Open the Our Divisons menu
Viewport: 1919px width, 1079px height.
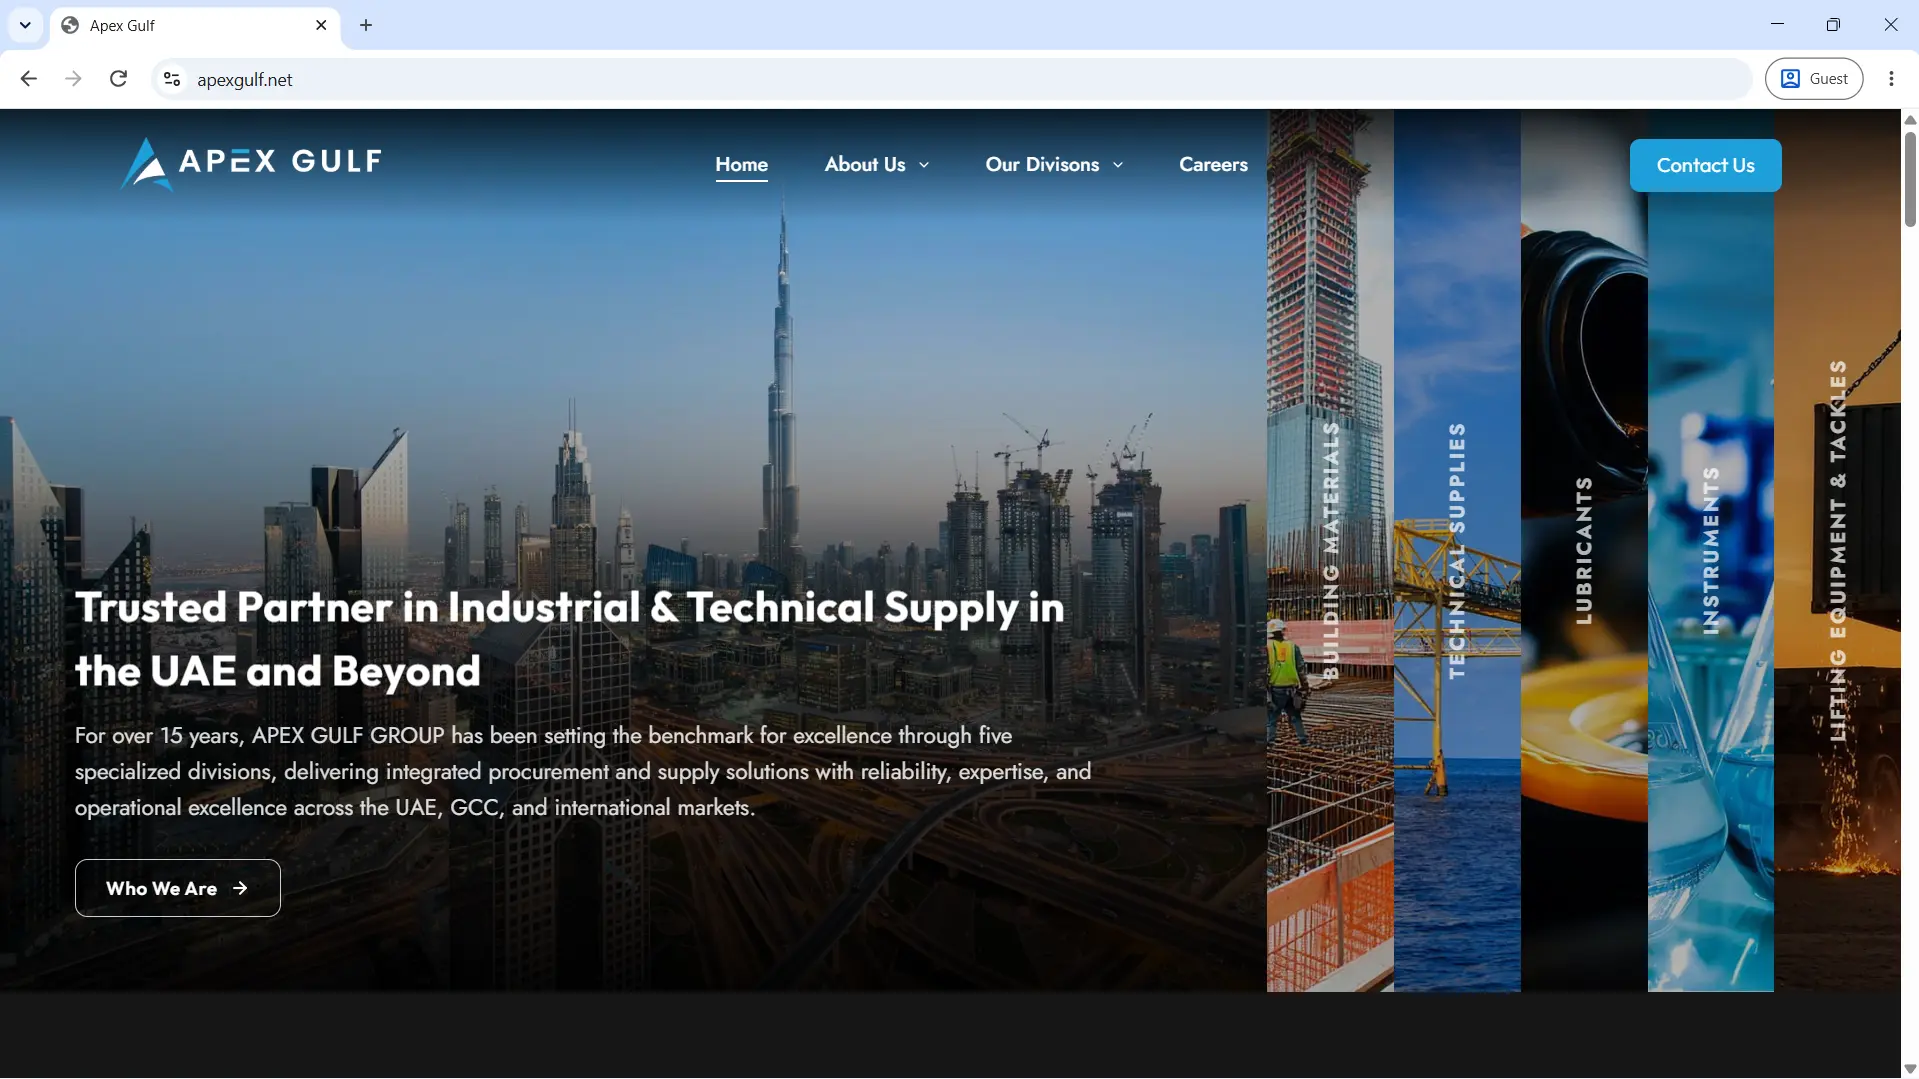pos(1042,165)
